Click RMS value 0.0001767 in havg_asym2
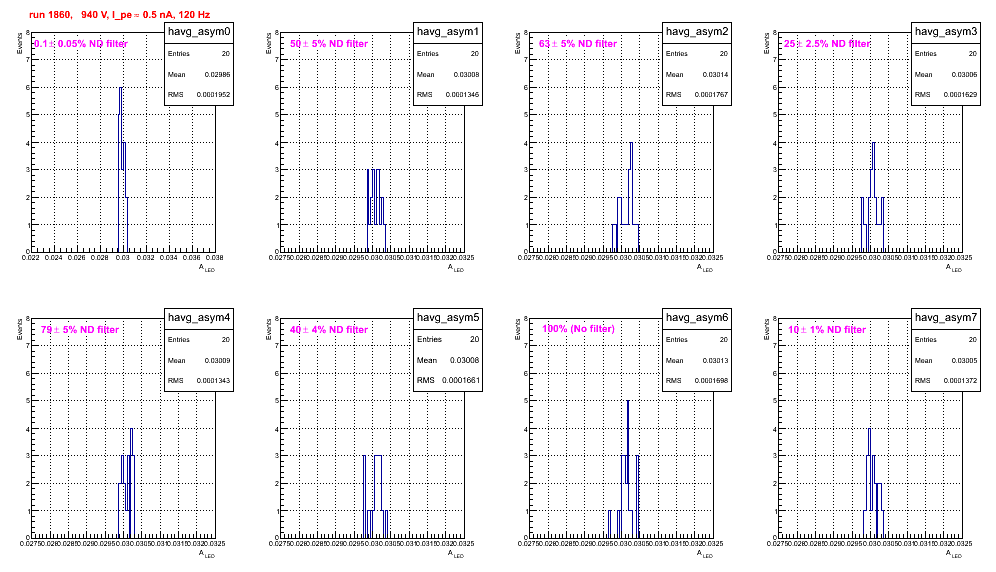Viewport: 996px width, 572px height. 711,95
